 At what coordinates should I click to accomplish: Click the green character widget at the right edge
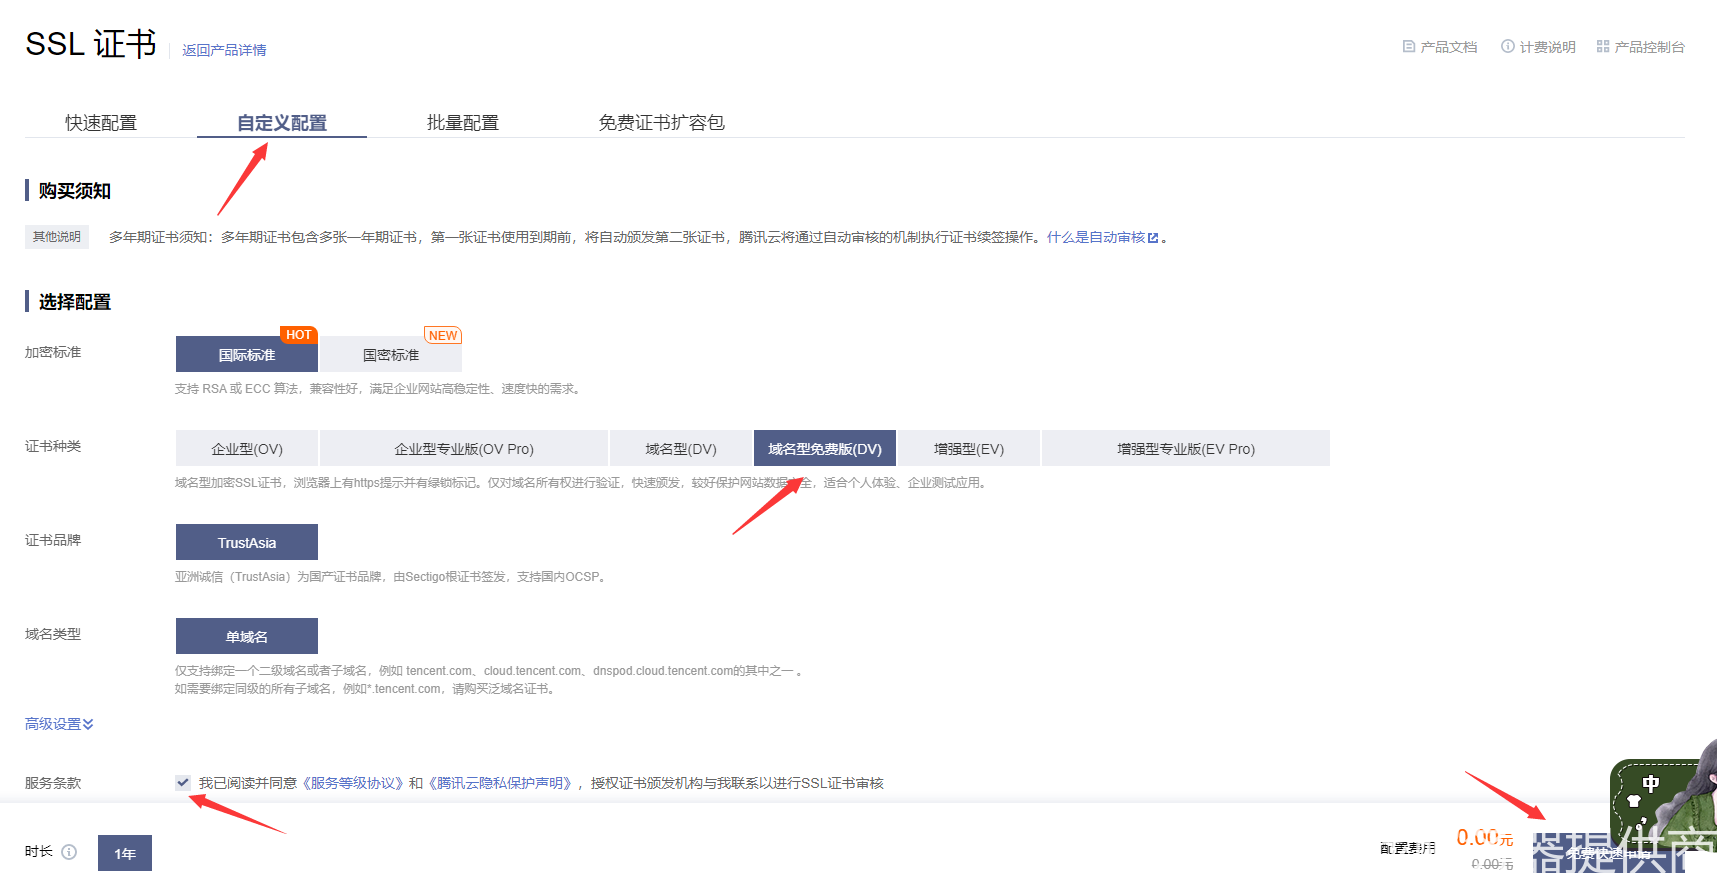tap(1662, 795)
